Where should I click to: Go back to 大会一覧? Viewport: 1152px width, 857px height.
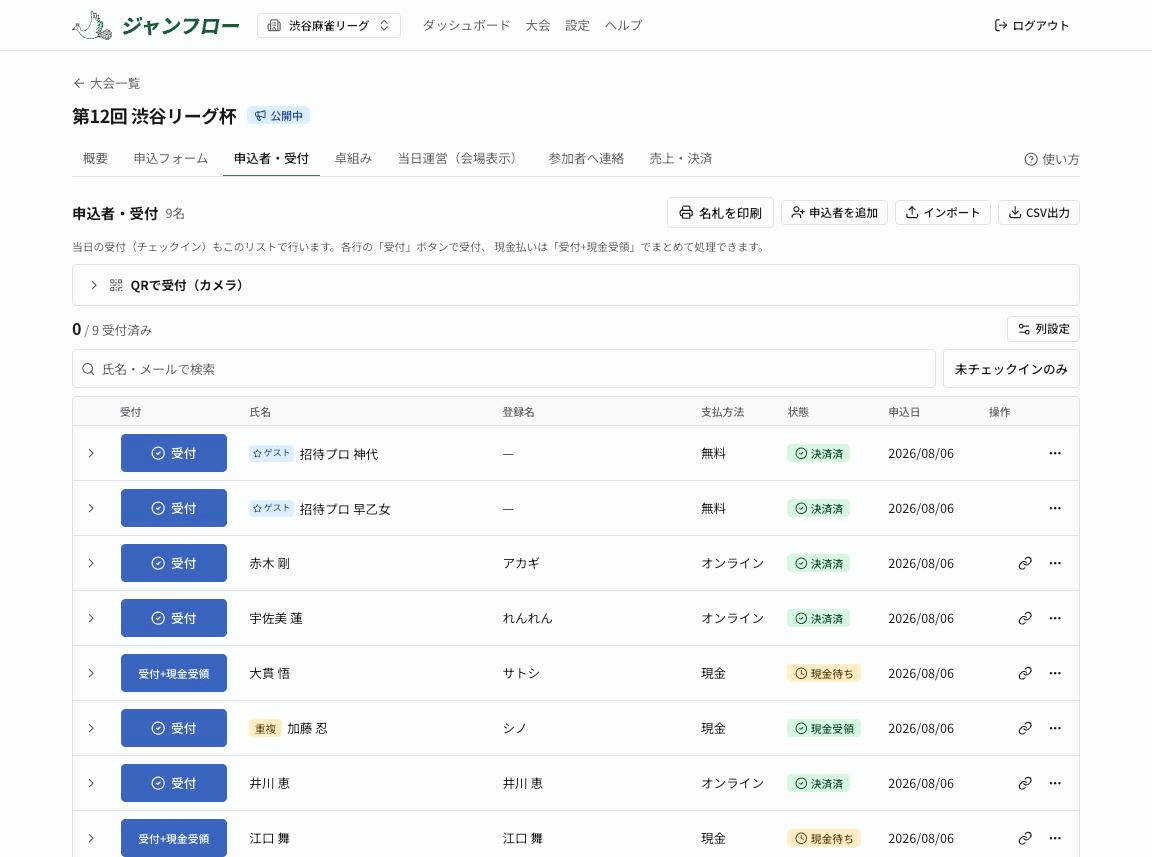point(107,83)
